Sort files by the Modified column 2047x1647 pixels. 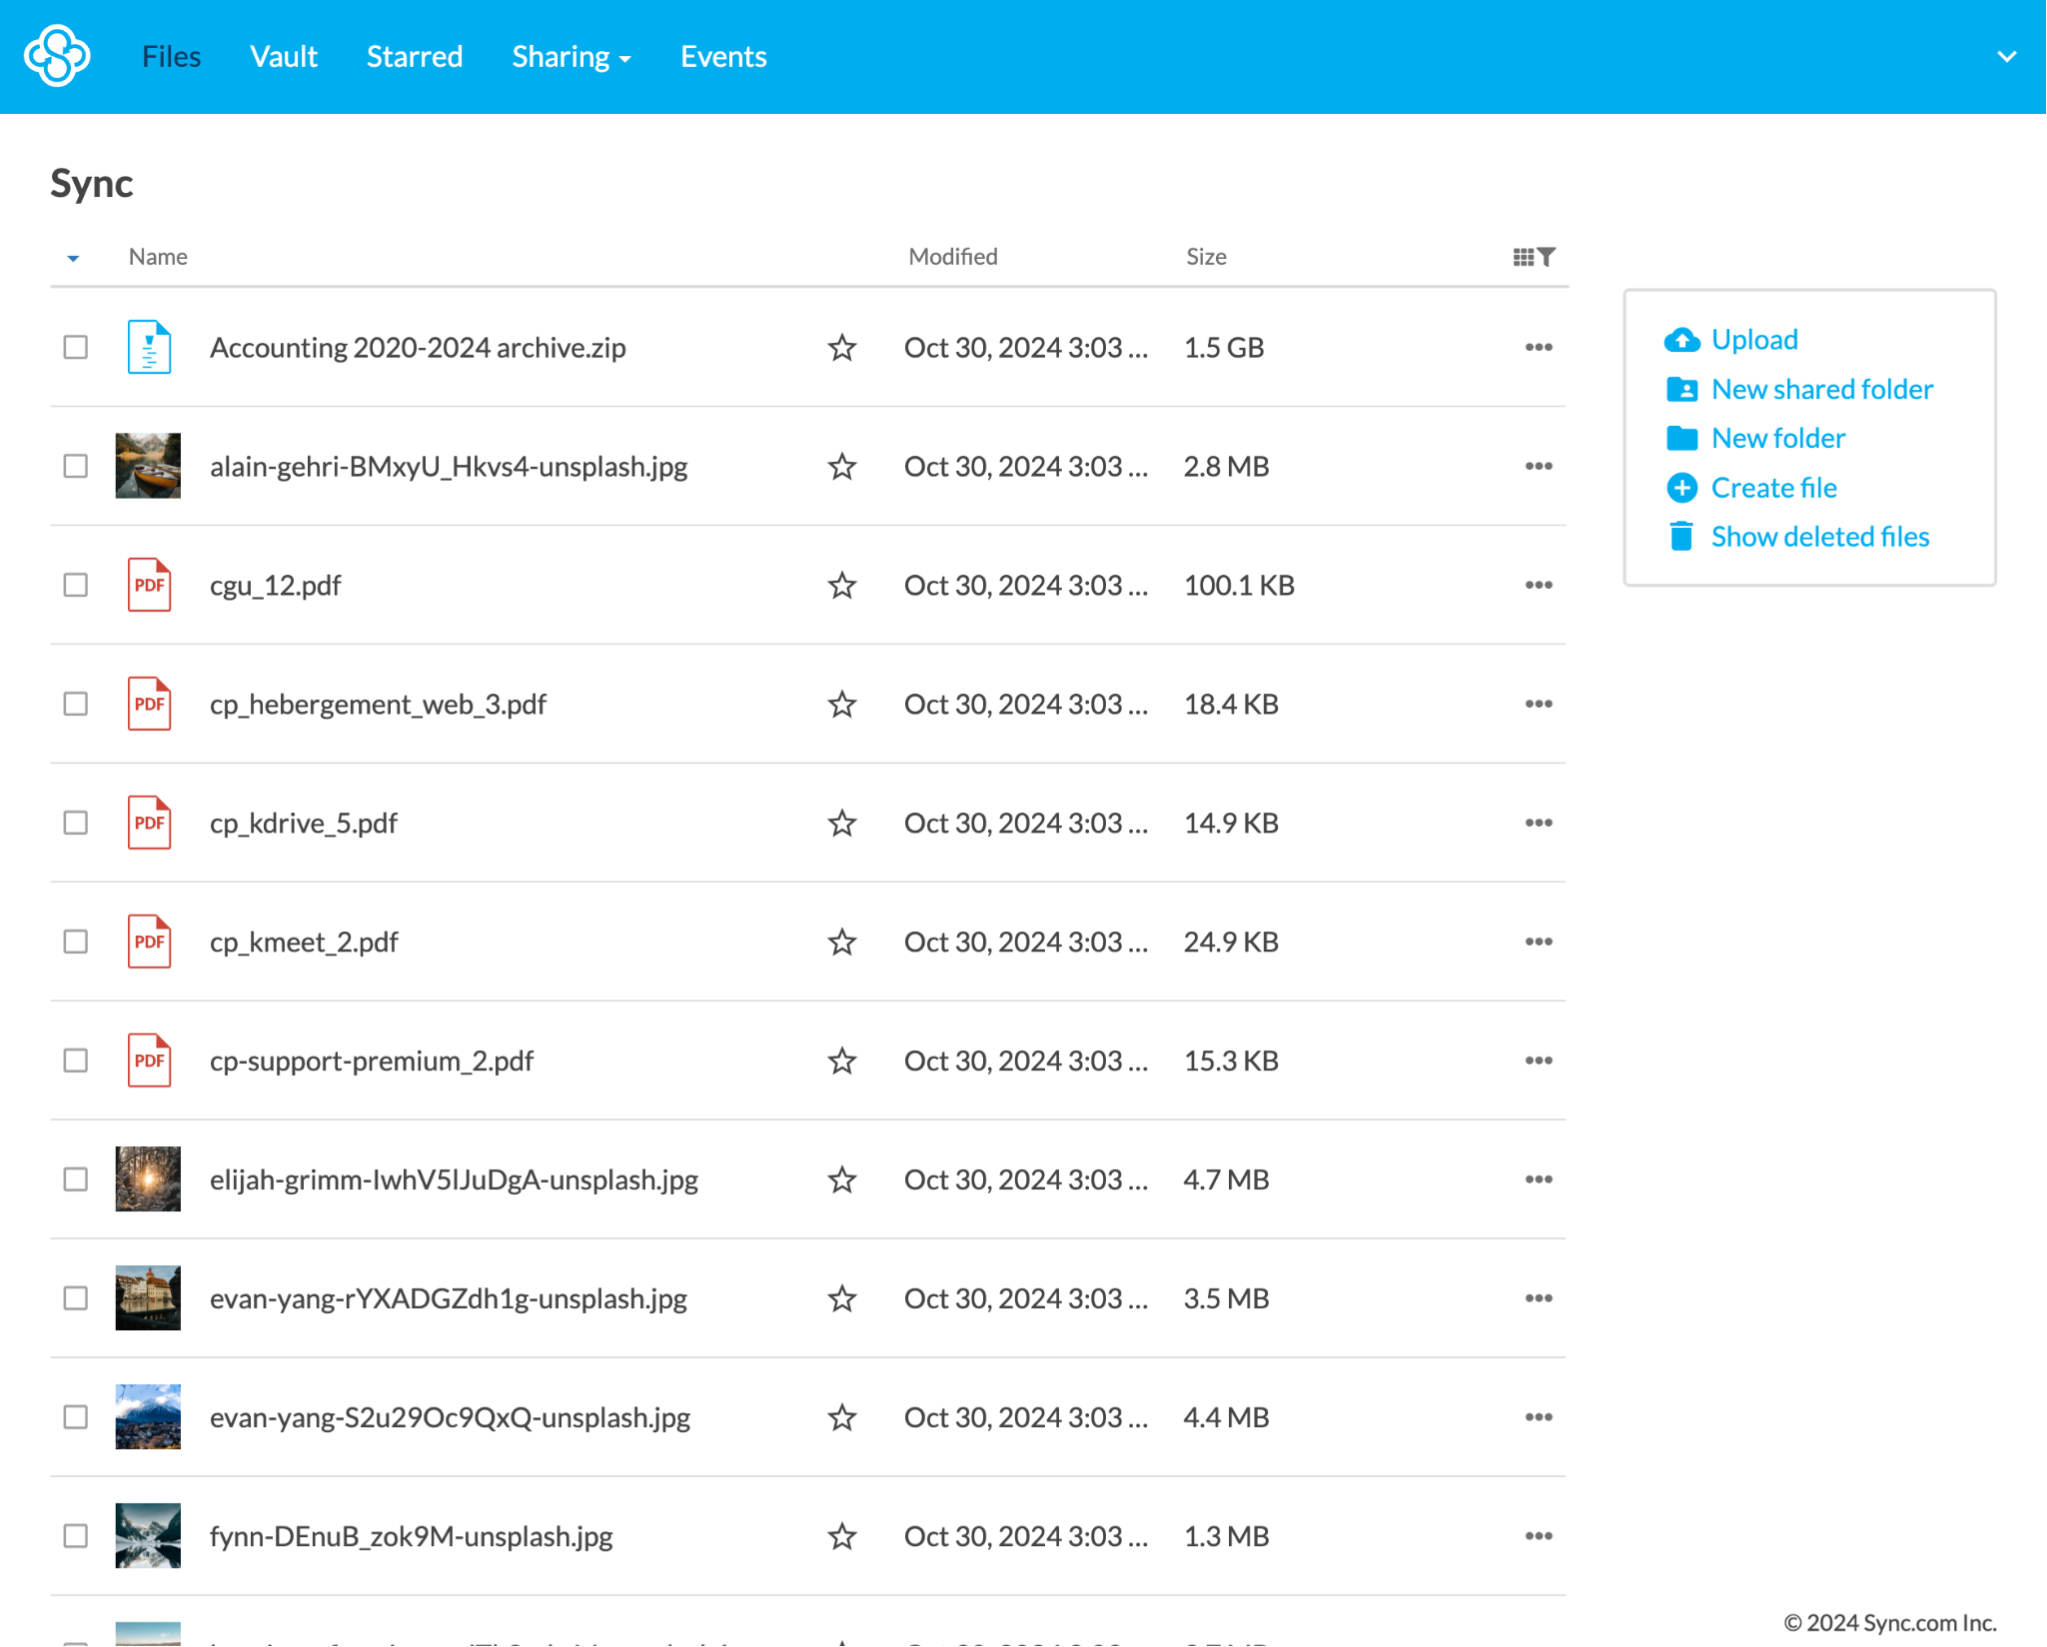[x=953, y=257]
